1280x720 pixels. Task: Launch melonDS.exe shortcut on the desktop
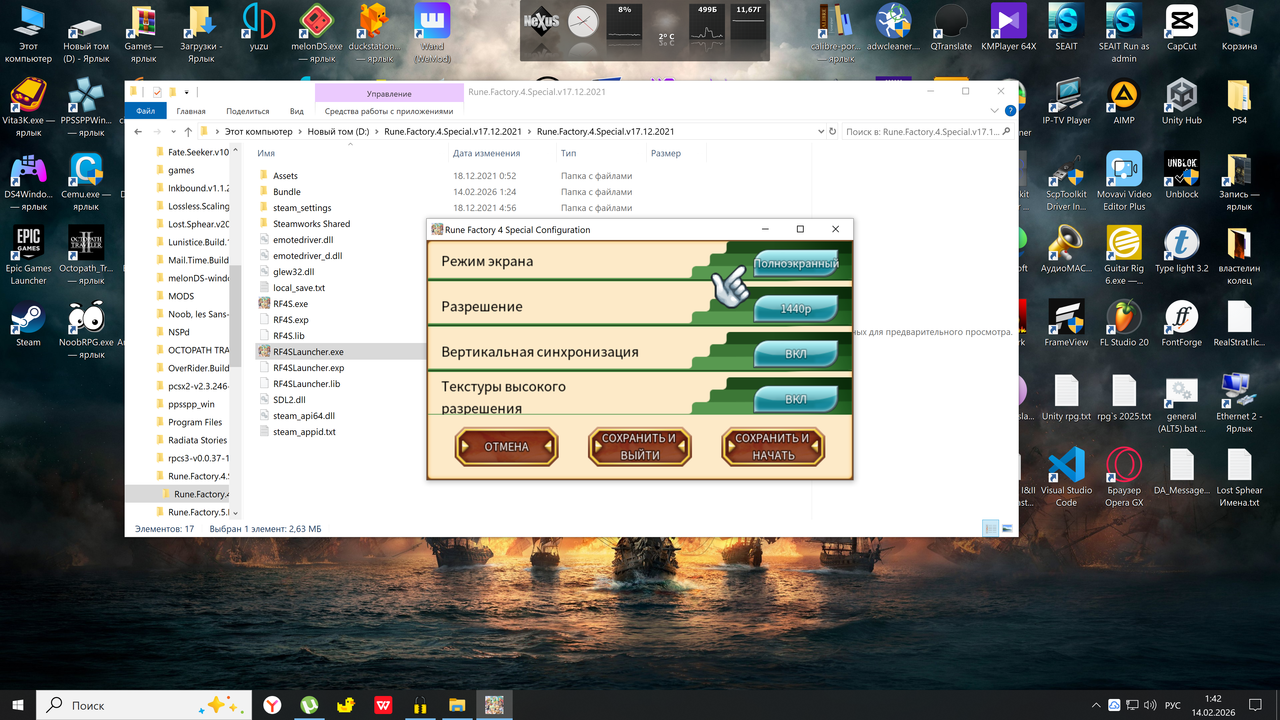[317, 33]
